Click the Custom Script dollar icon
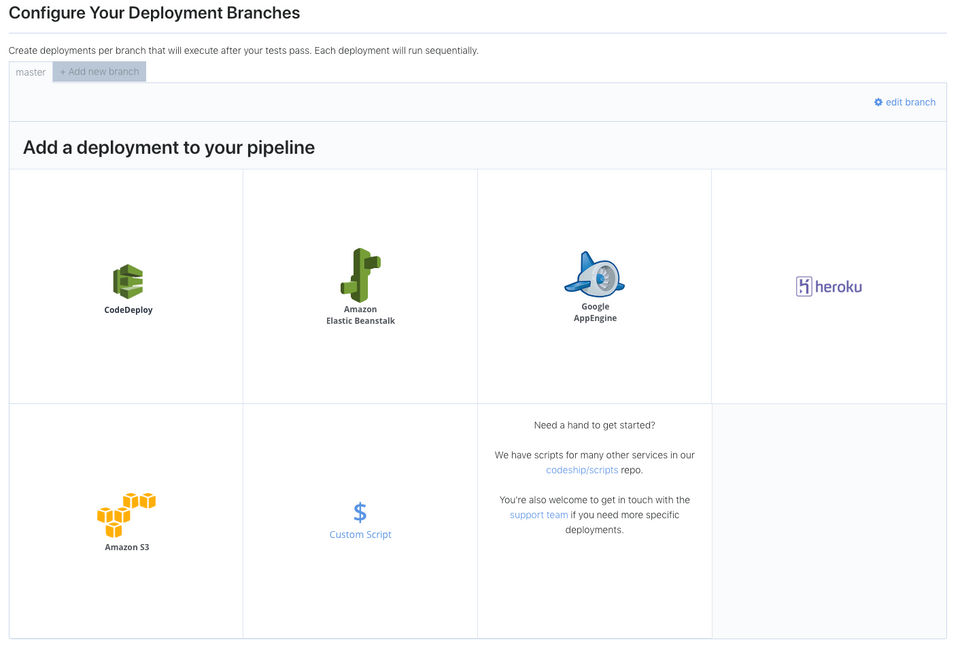Screen dimensions: 960x655 tap(360, 512)
